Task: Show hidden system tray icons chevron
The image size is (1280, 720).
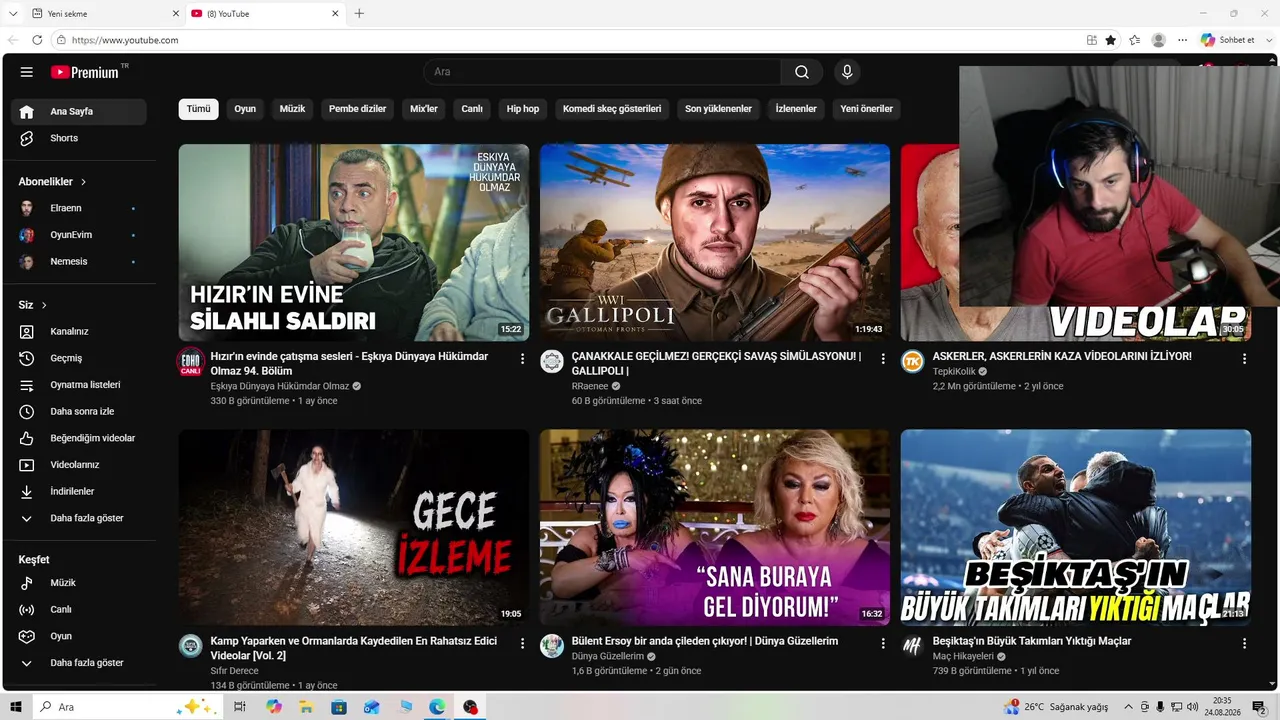Action: tap(1129, 707)
